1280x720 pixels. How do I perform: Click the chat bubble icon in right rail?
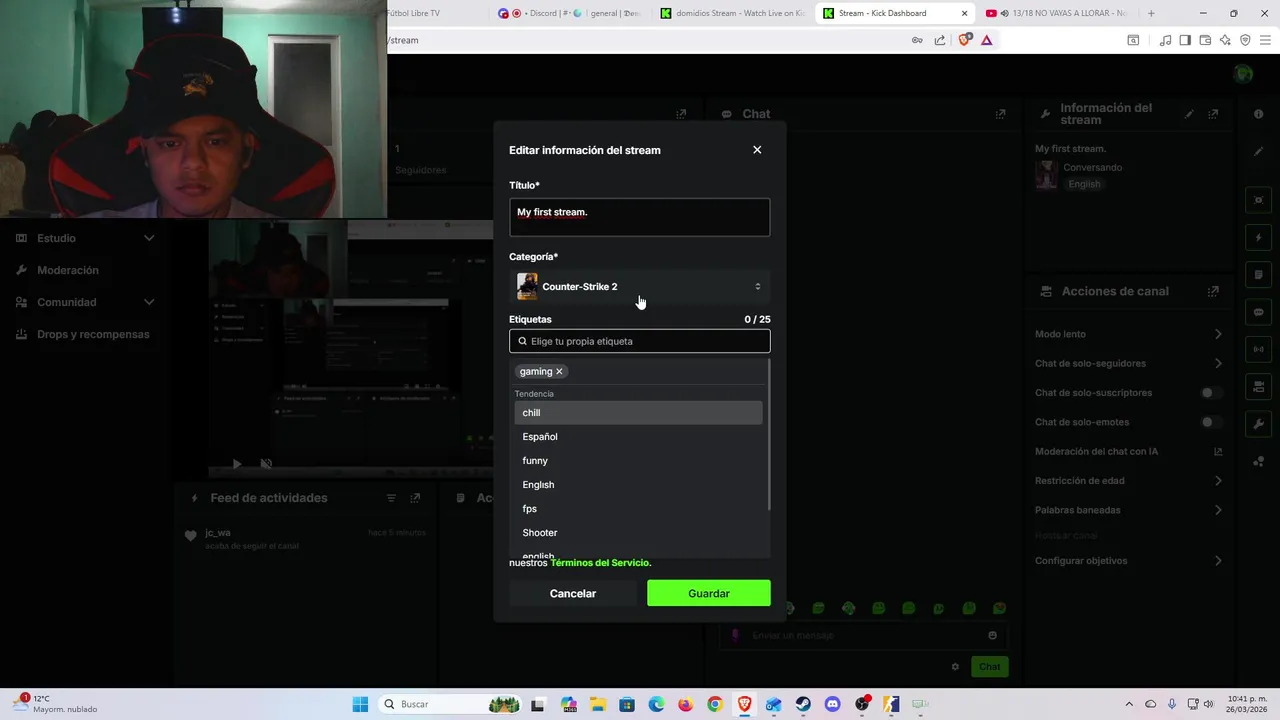tap(1259, 312)
